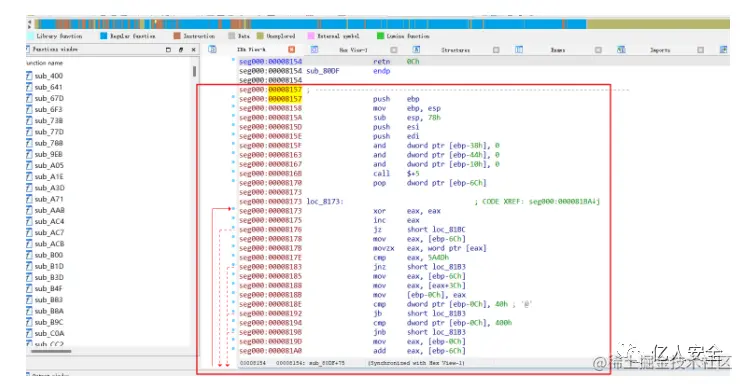This screenshot has width=746, height=385.
Task: Float the Functions window panel
Action: click(168, 49)
